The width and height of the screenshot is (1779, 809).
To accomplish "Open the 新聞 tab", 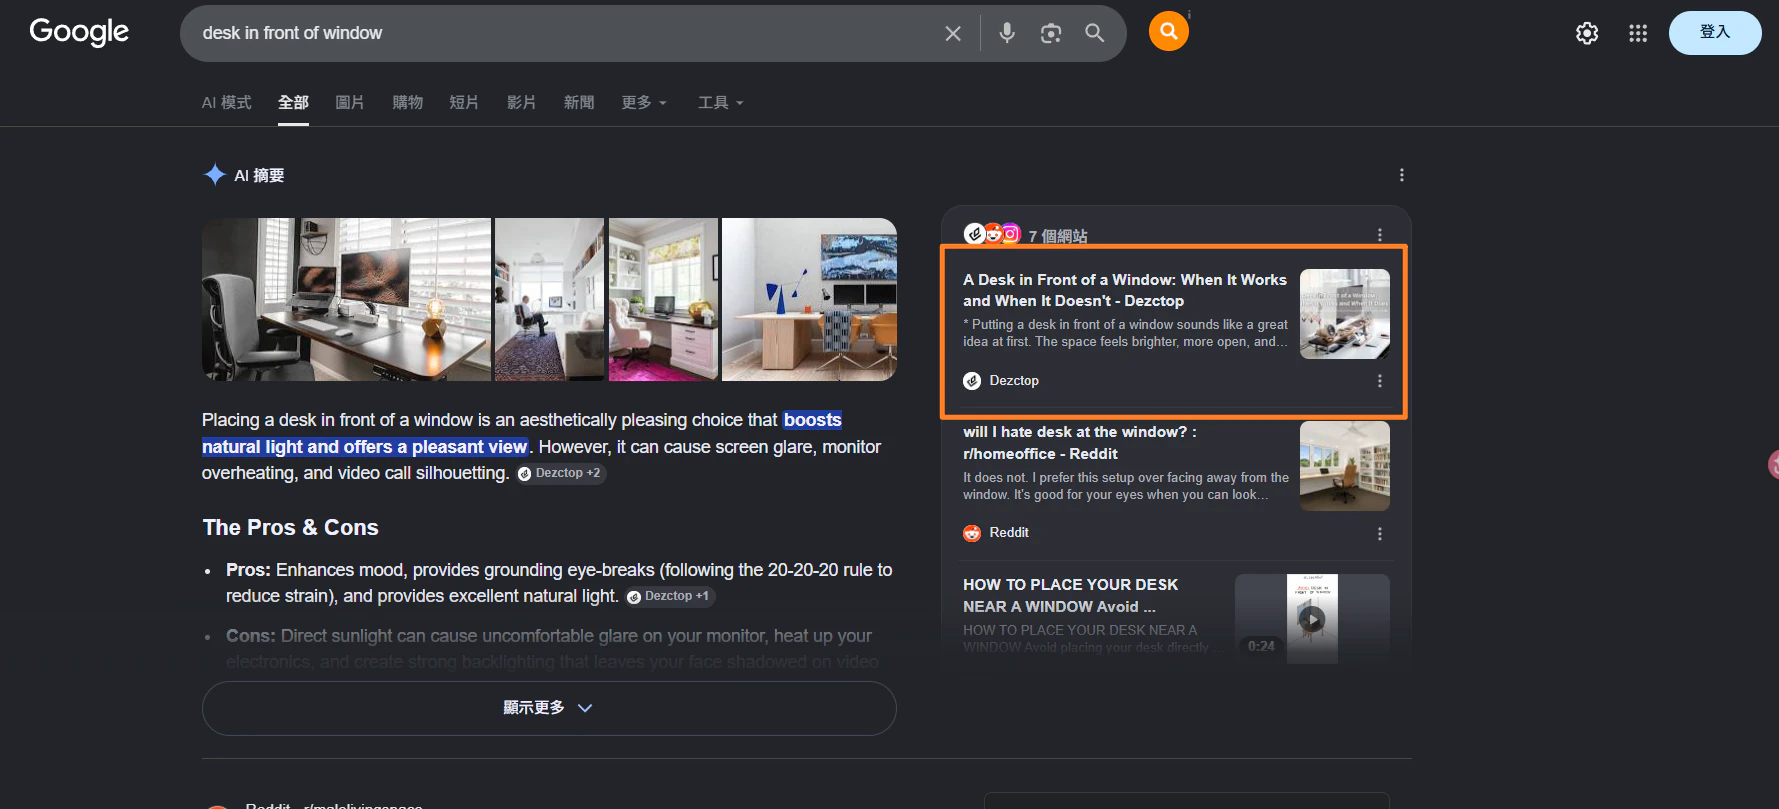I will tap(579, 102).
